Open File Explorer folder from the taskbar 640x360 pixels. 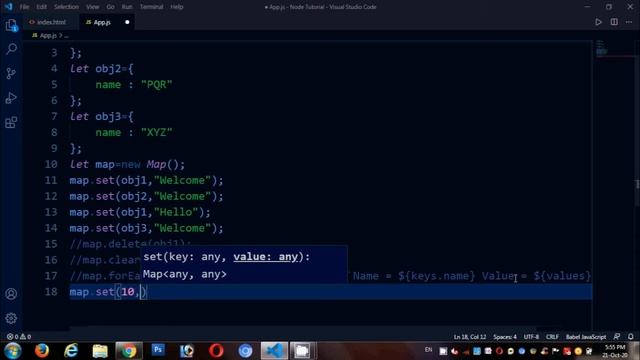point(100,351)
